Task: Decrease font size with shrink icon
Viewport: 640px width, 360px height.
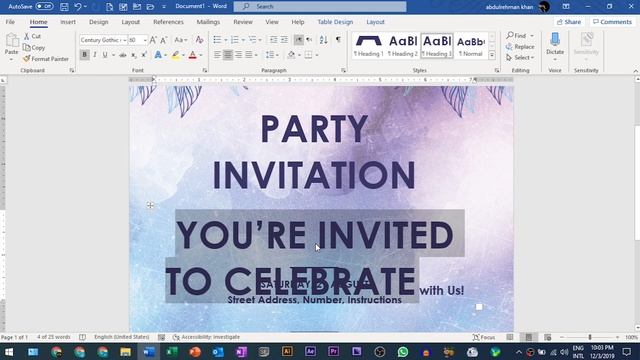Action: point(163,40)
